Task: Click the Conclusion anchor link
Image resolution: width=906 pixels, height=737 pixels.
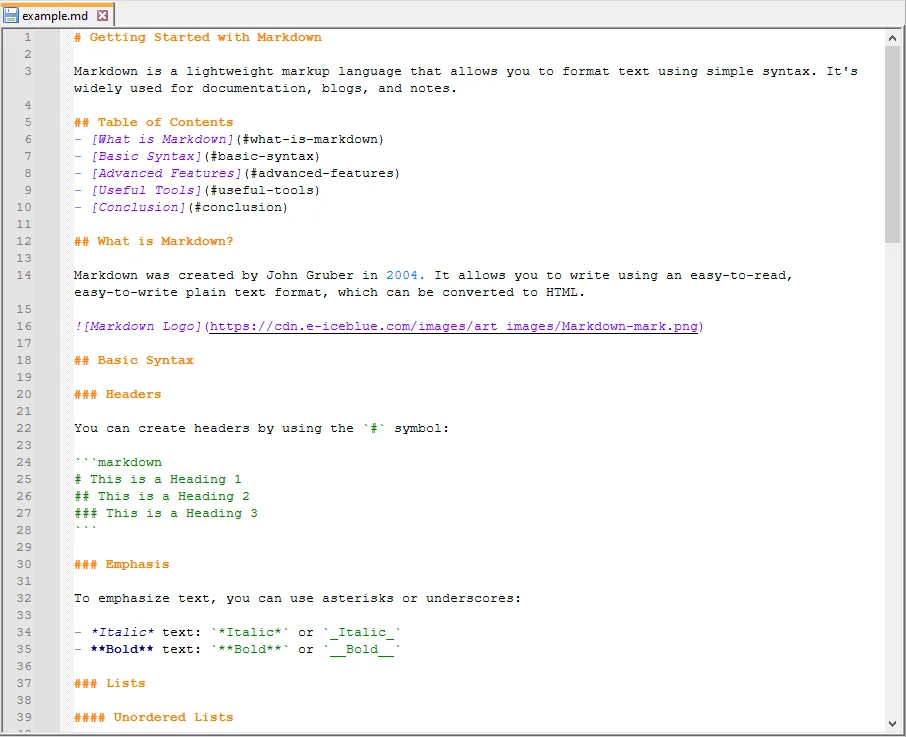Action: [138, 206]
